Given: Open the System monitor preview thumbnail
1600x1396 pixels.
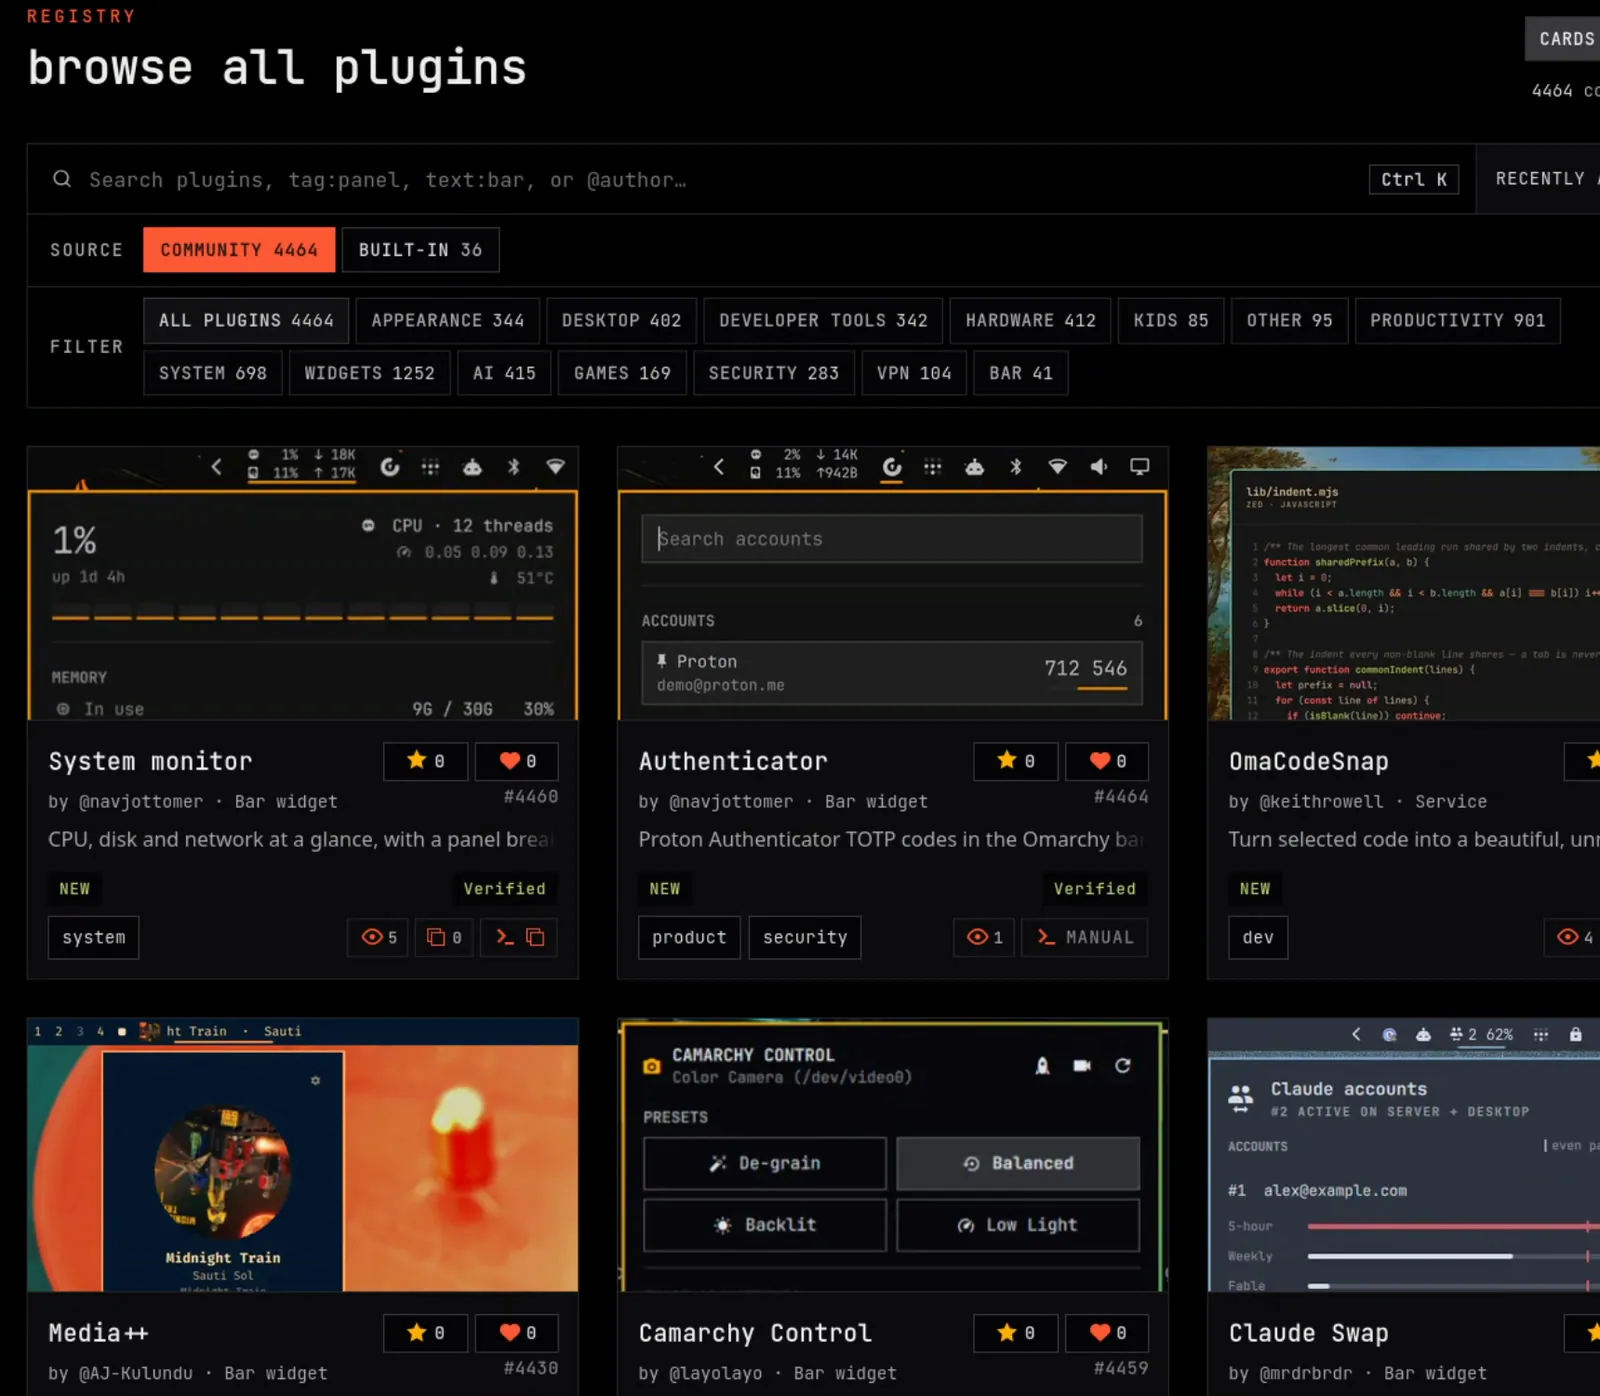Looking at the screenshot, I should coord(302,583).
